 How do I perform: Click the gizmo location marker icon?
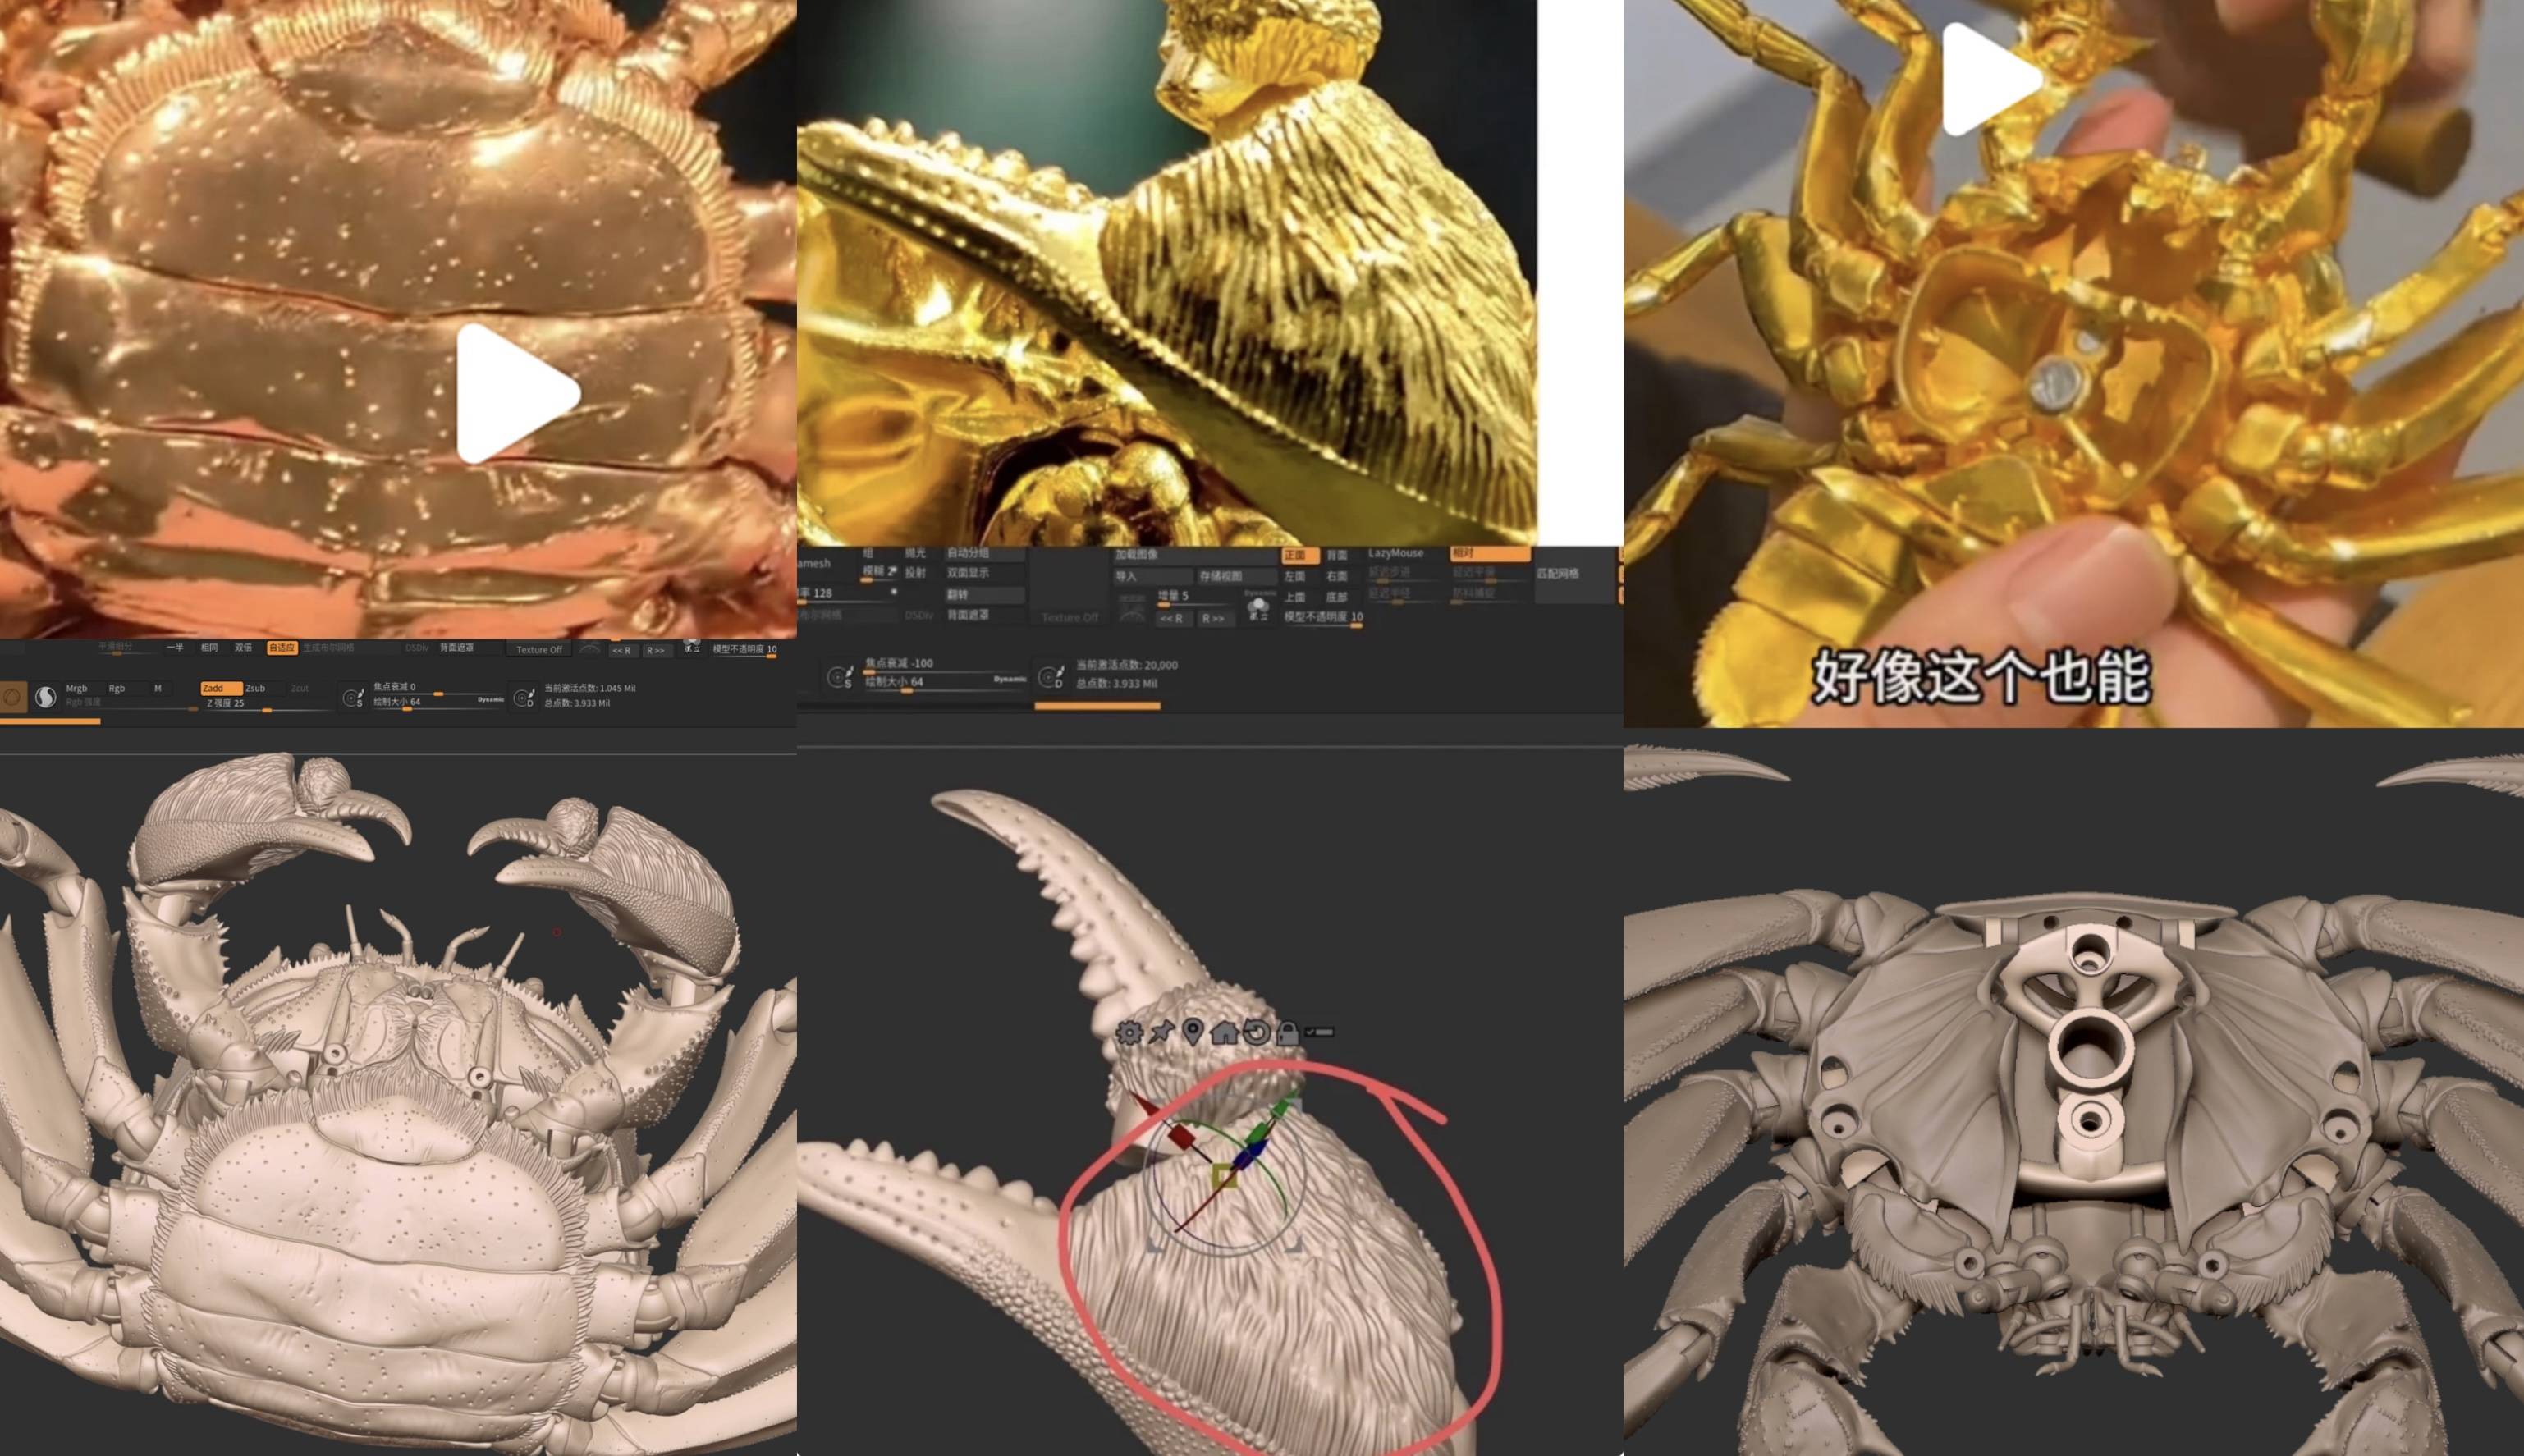pyautogui.click(x=1192, y=1032)
